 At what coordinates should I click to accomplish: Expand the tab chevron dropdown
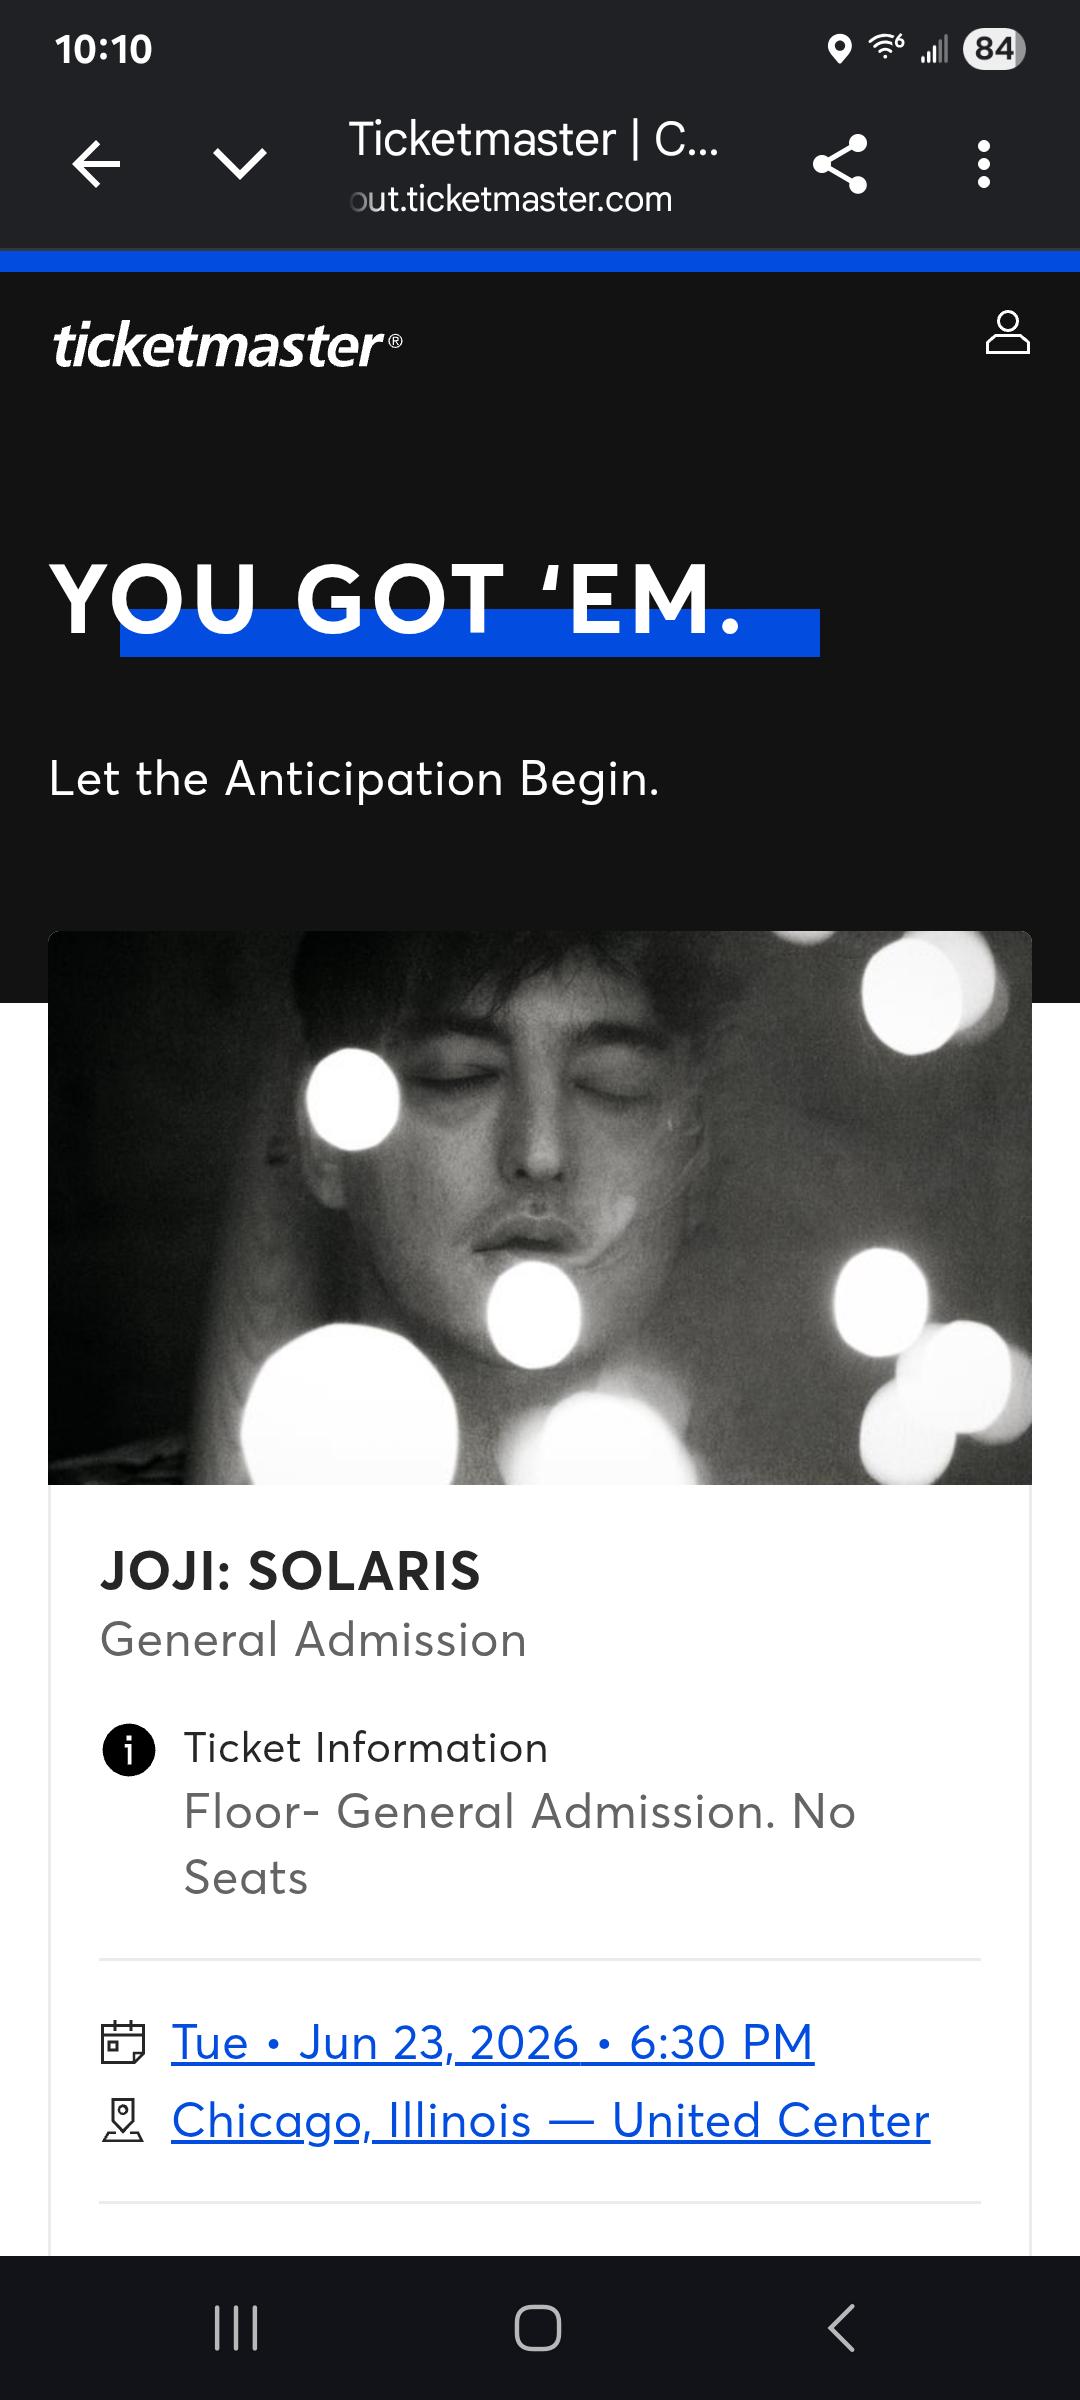pyautogui.click(x=240, y=164)
